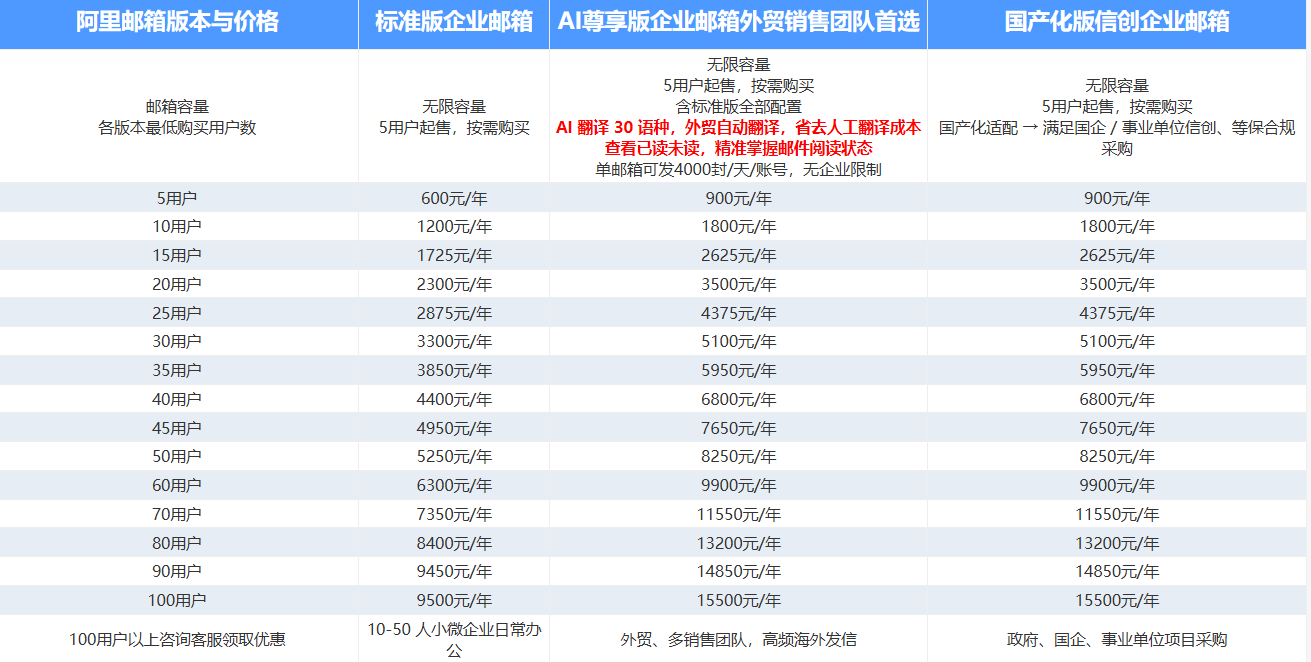Select the 40用户 row label
This screenshot has height=662, width=1311.
pos(178,400)
